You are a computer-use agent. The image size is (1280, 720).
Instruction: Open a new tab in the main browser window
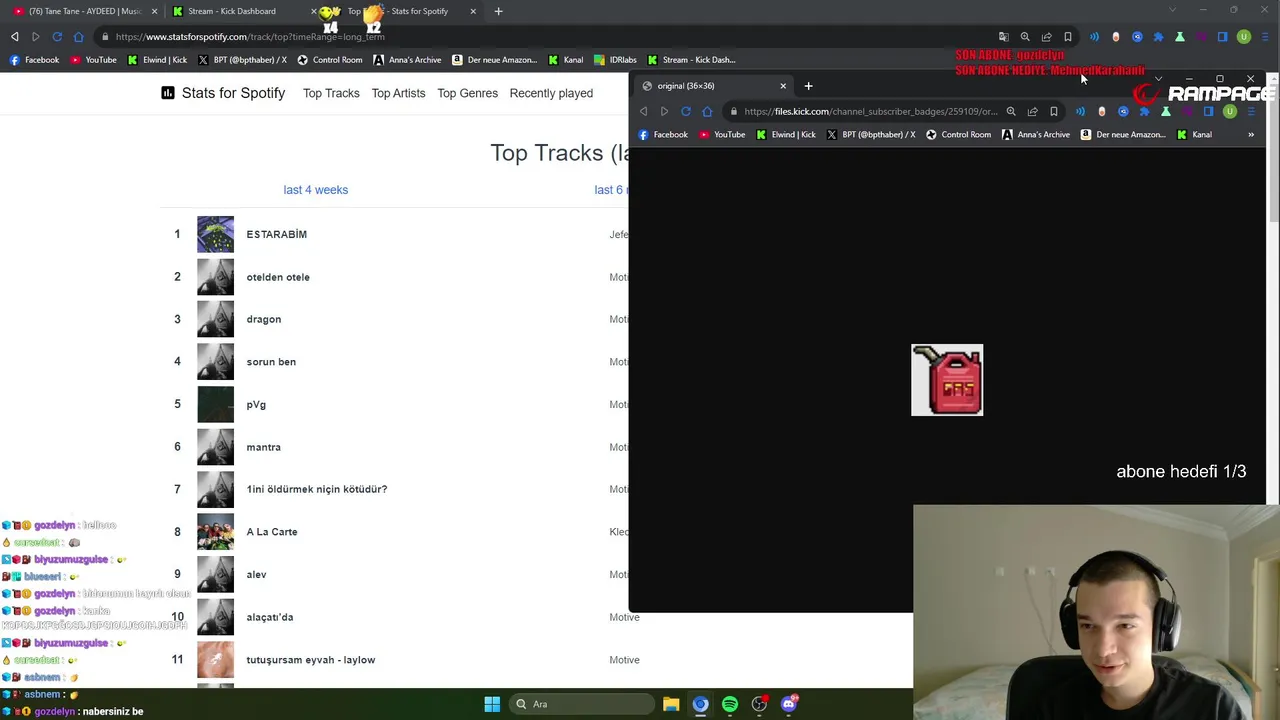pos(498,11)
